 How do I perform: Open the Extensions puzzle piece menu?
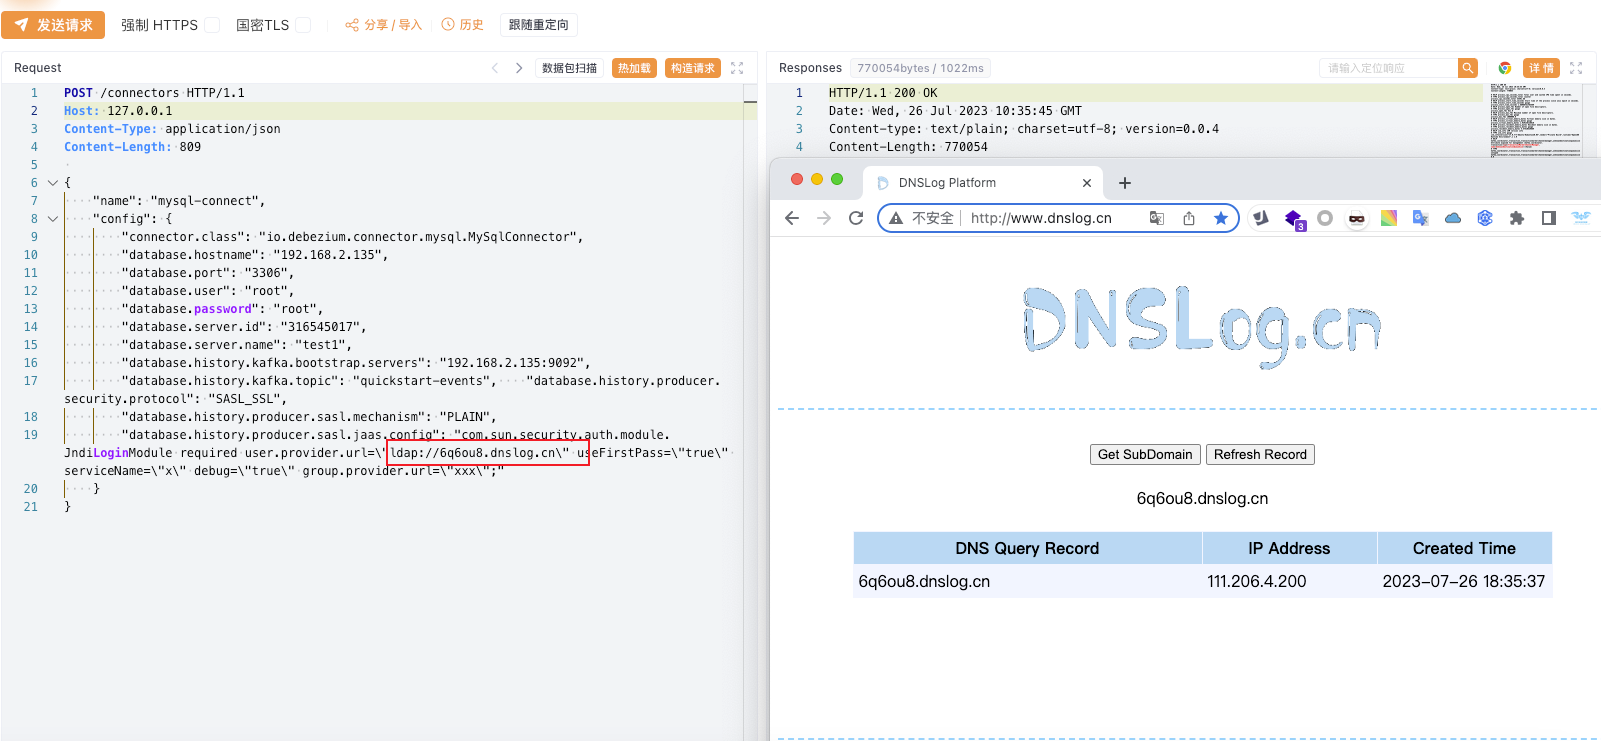1517,218
